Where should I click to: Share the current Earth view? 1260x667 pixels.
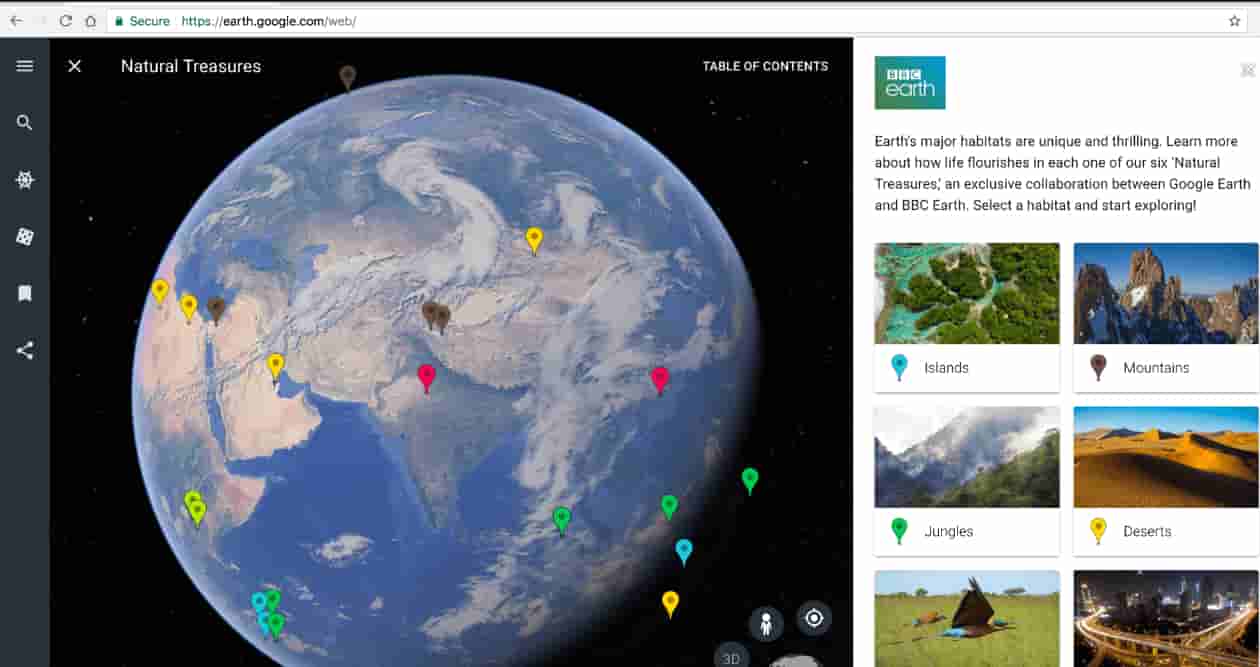tap(24, 350)
